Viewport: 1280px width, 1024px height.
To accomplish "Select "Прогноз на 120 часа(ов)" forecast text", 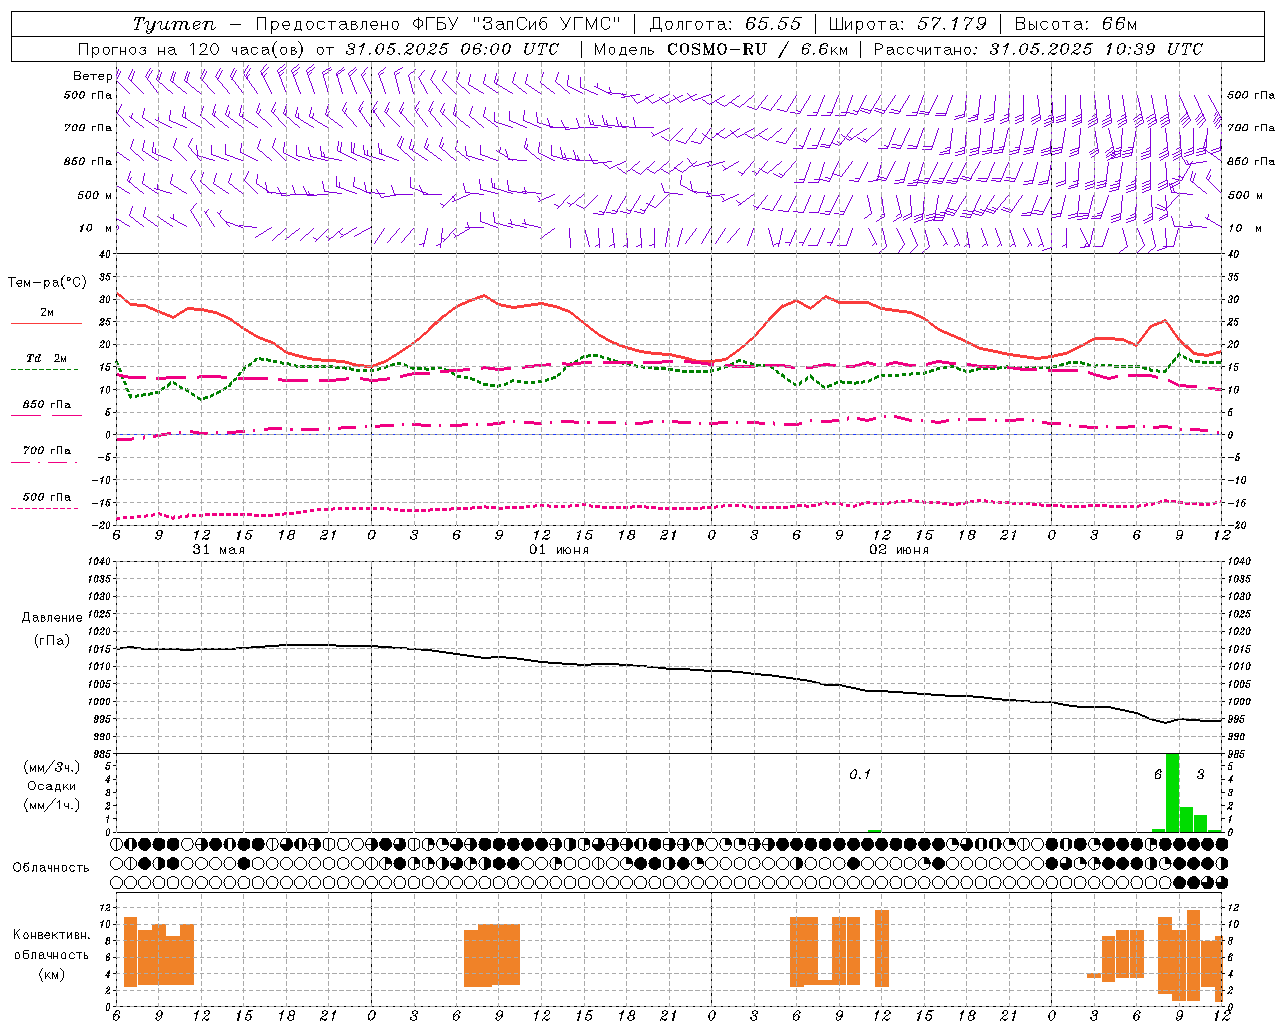I will pyautogui.click(x=193, y=49).
